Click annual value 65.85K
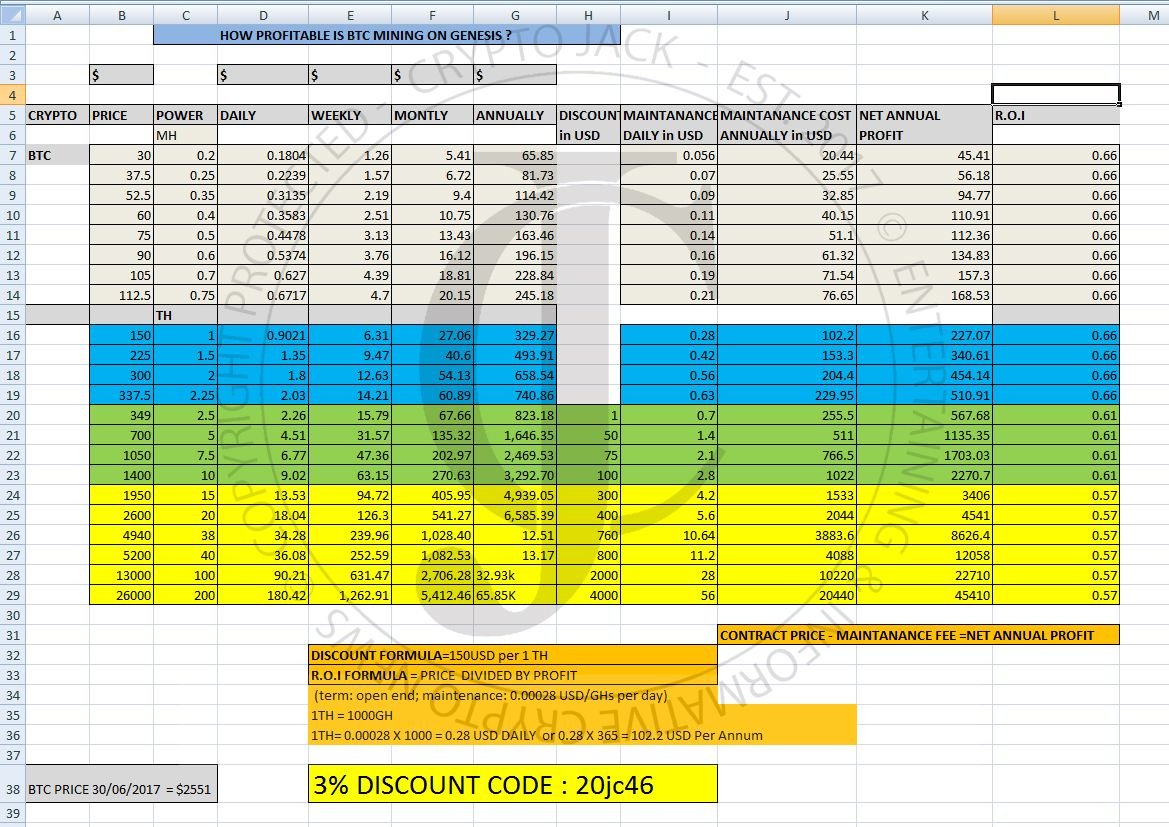Screen dimensions: 1169x827 (x=515, y=595)
